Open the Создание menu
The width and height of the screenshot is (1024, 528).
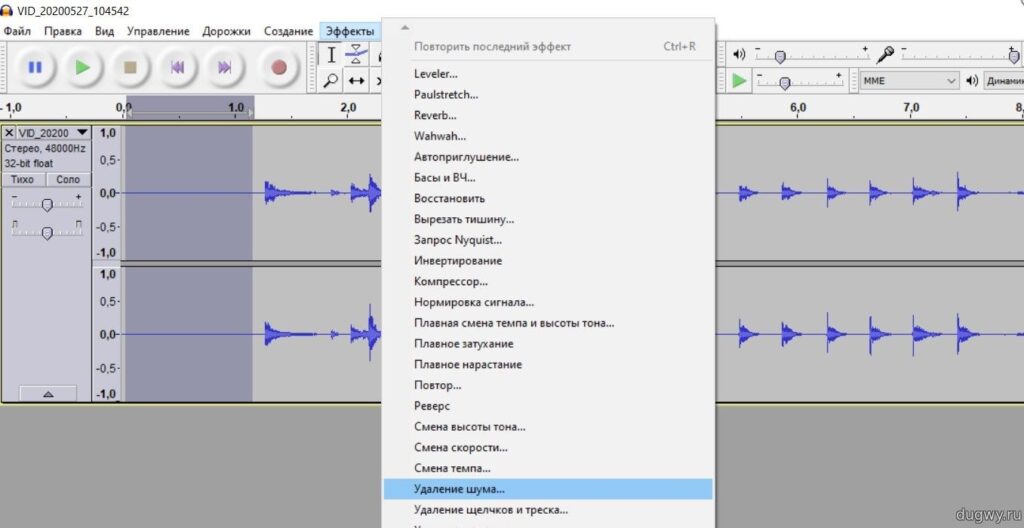tap(289, 31)
